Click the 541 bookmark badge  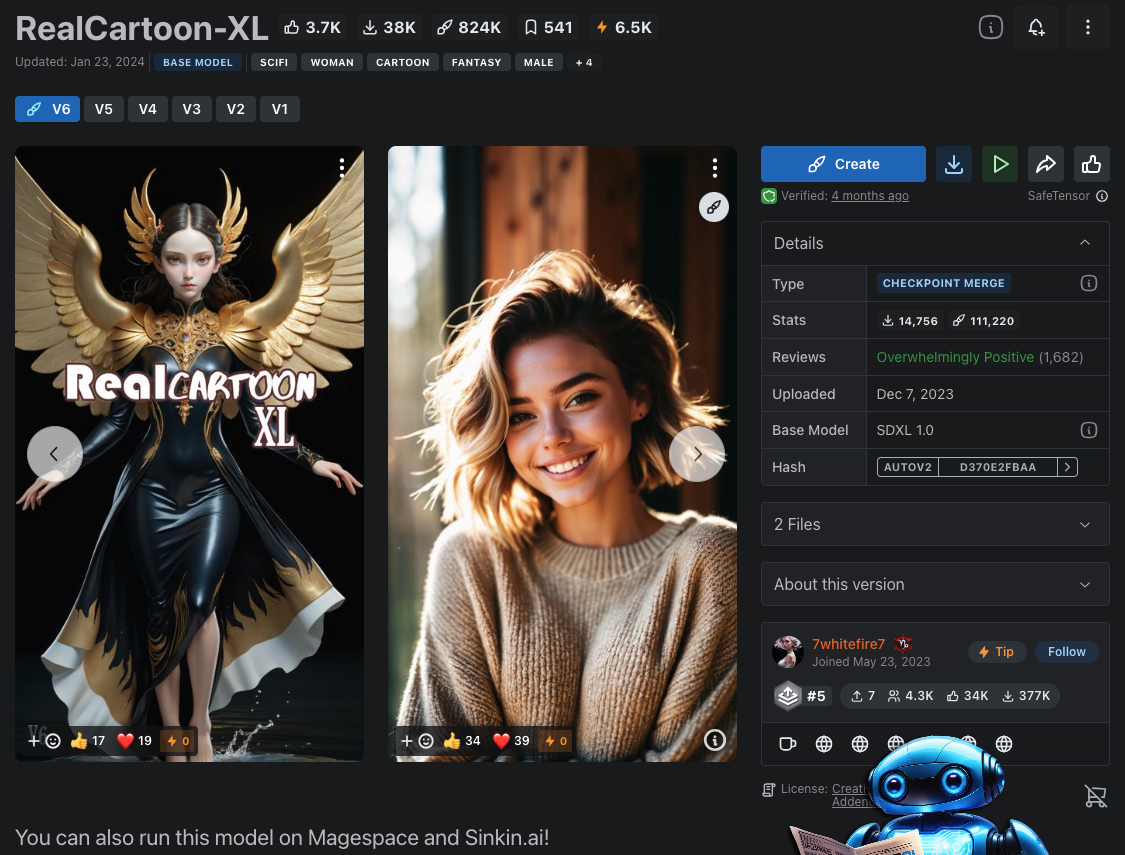pos(548,27)
